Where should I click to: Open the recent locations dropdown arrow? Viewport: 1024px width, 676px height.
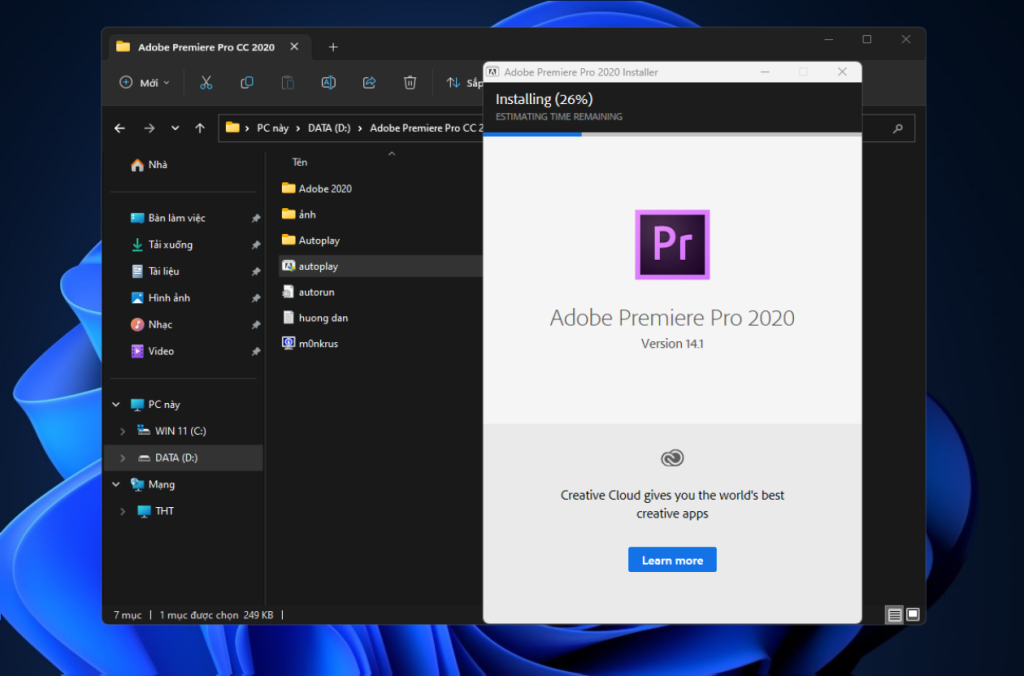[x=175, y=128]
